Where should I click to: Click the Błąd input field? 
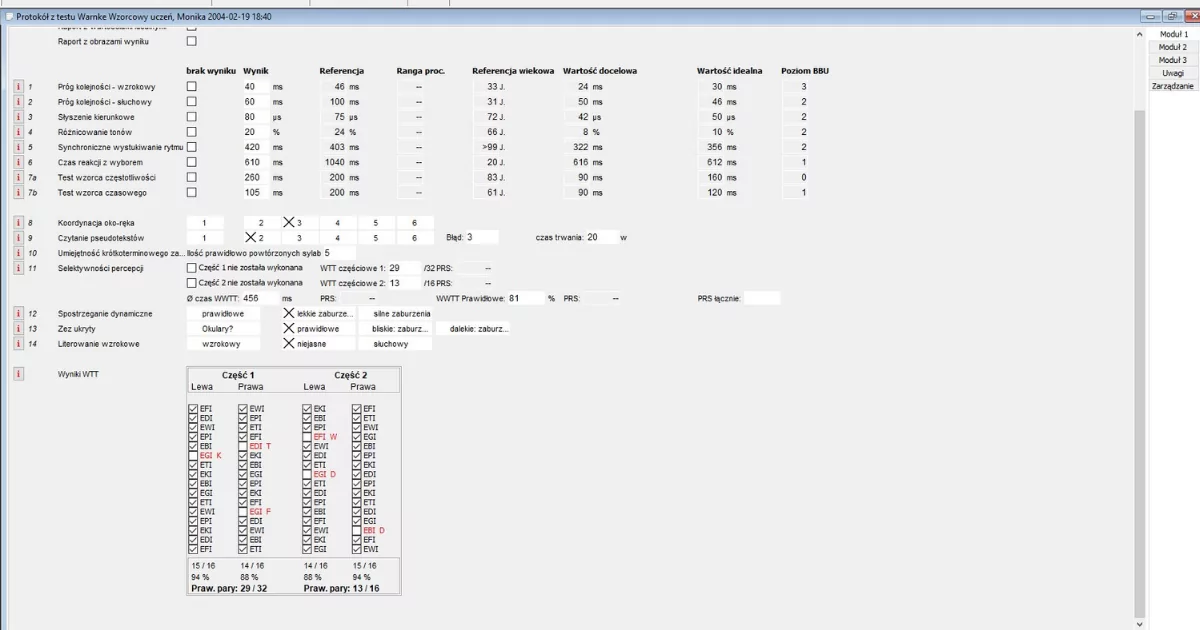coord(482,238)
